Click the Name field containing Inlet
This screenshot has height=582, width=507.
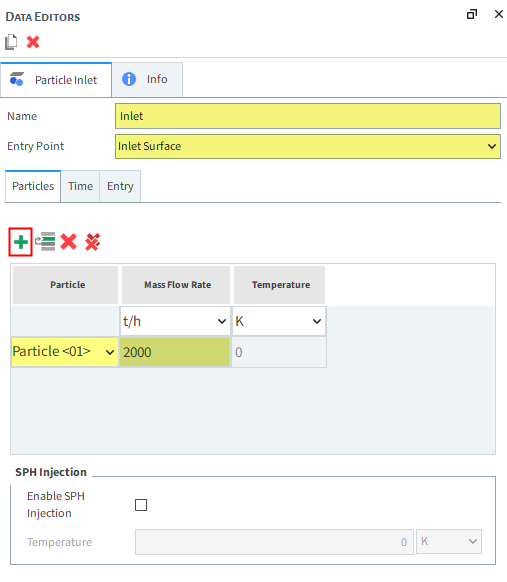click(308, 116)
